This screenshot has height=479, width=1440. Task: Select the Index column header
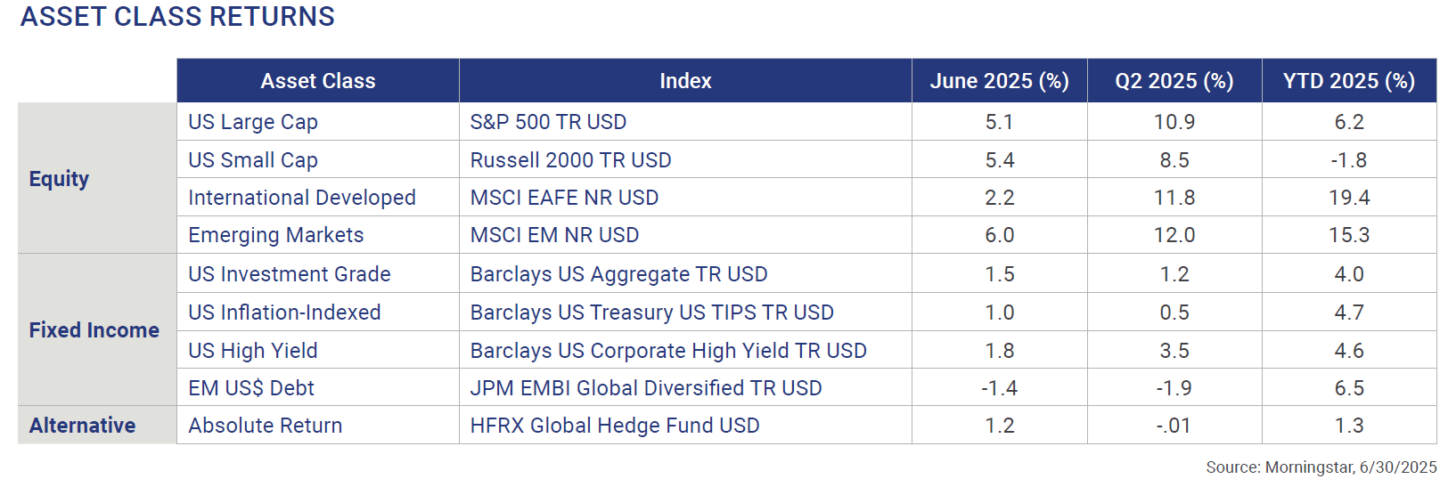(x=685, y=81)
